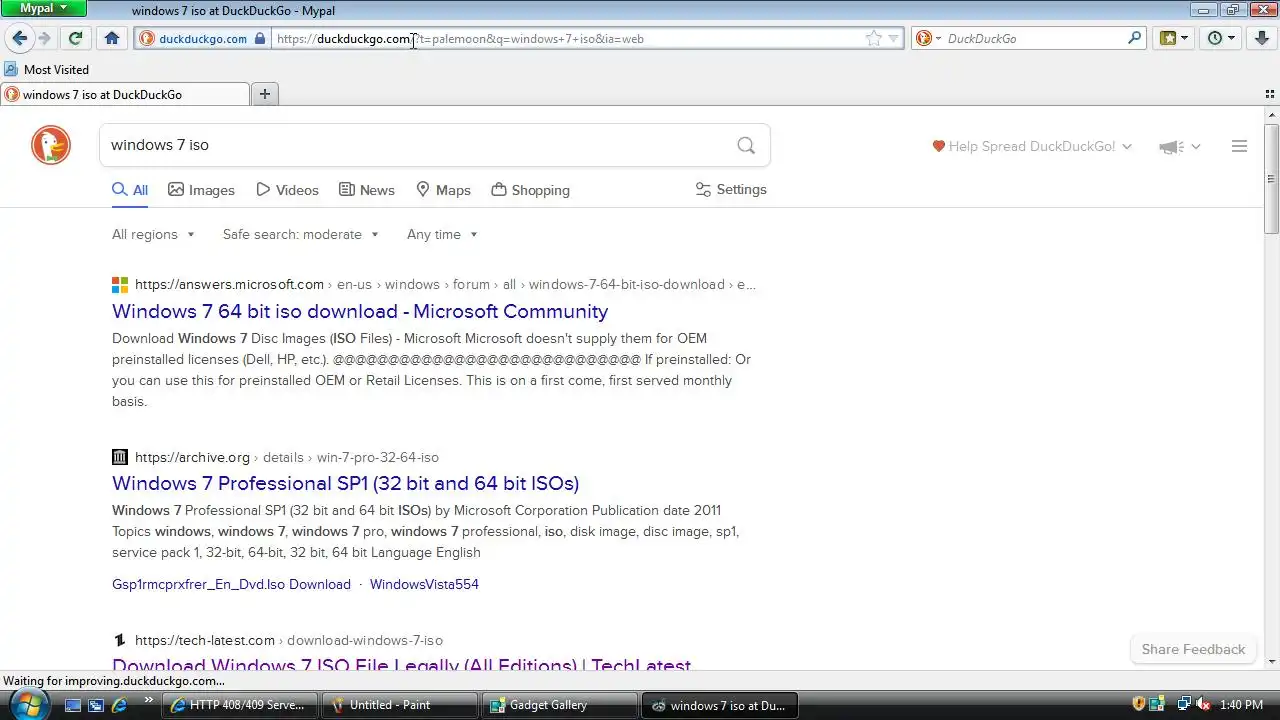
Task: Submit search with the magnifier button
Action: point(746,145)
